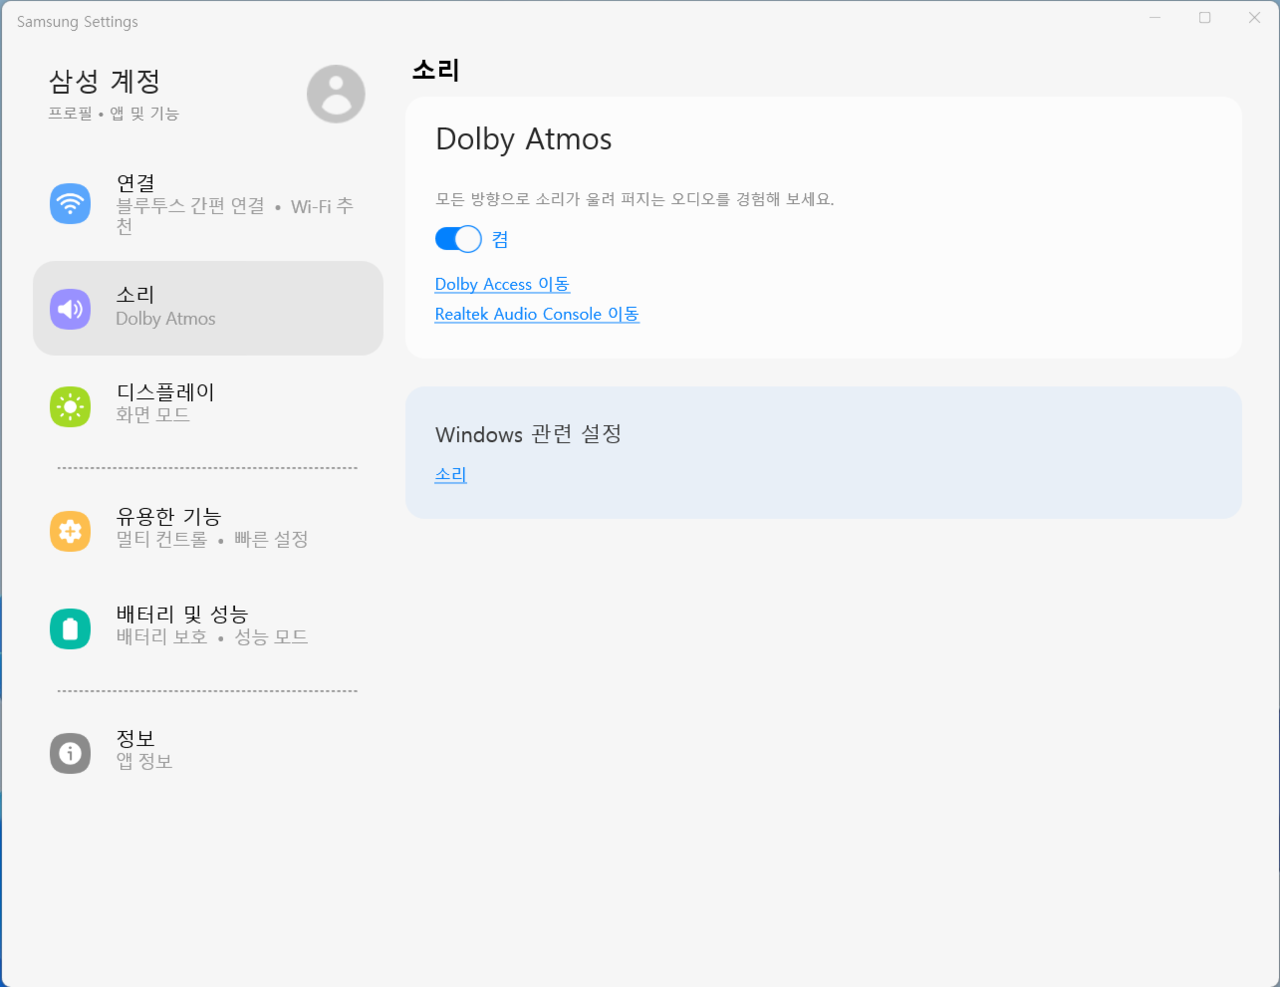Click the purple speaker icon for 소리
The height and width of the screenshot is (987, 1280).
[70, 309]
